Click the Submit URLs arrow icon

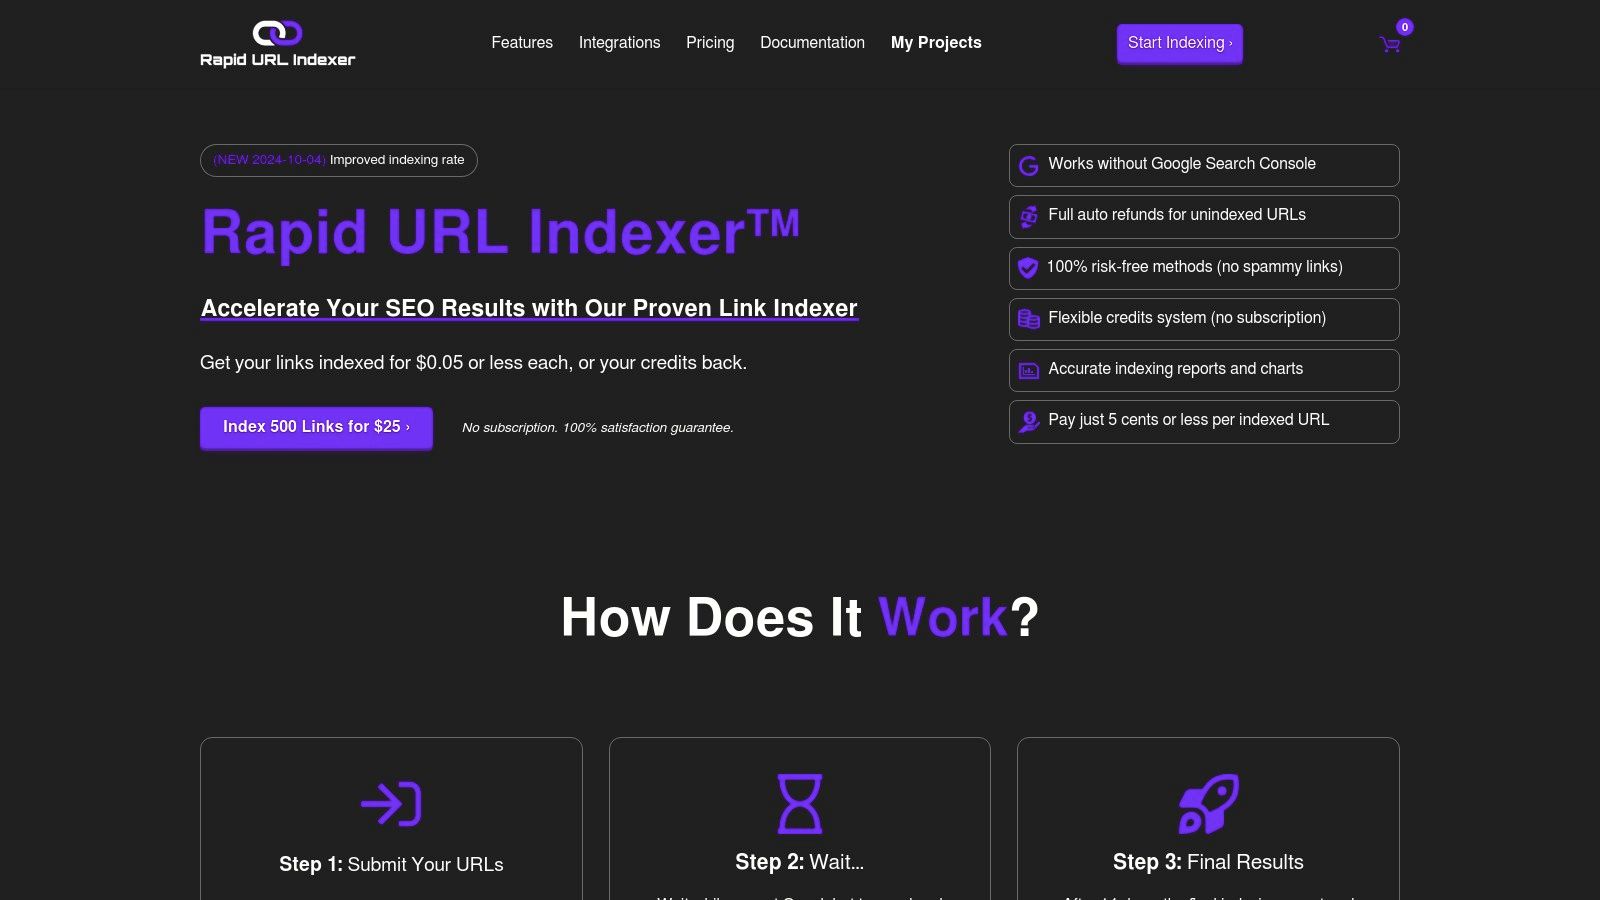coord(391,804)
